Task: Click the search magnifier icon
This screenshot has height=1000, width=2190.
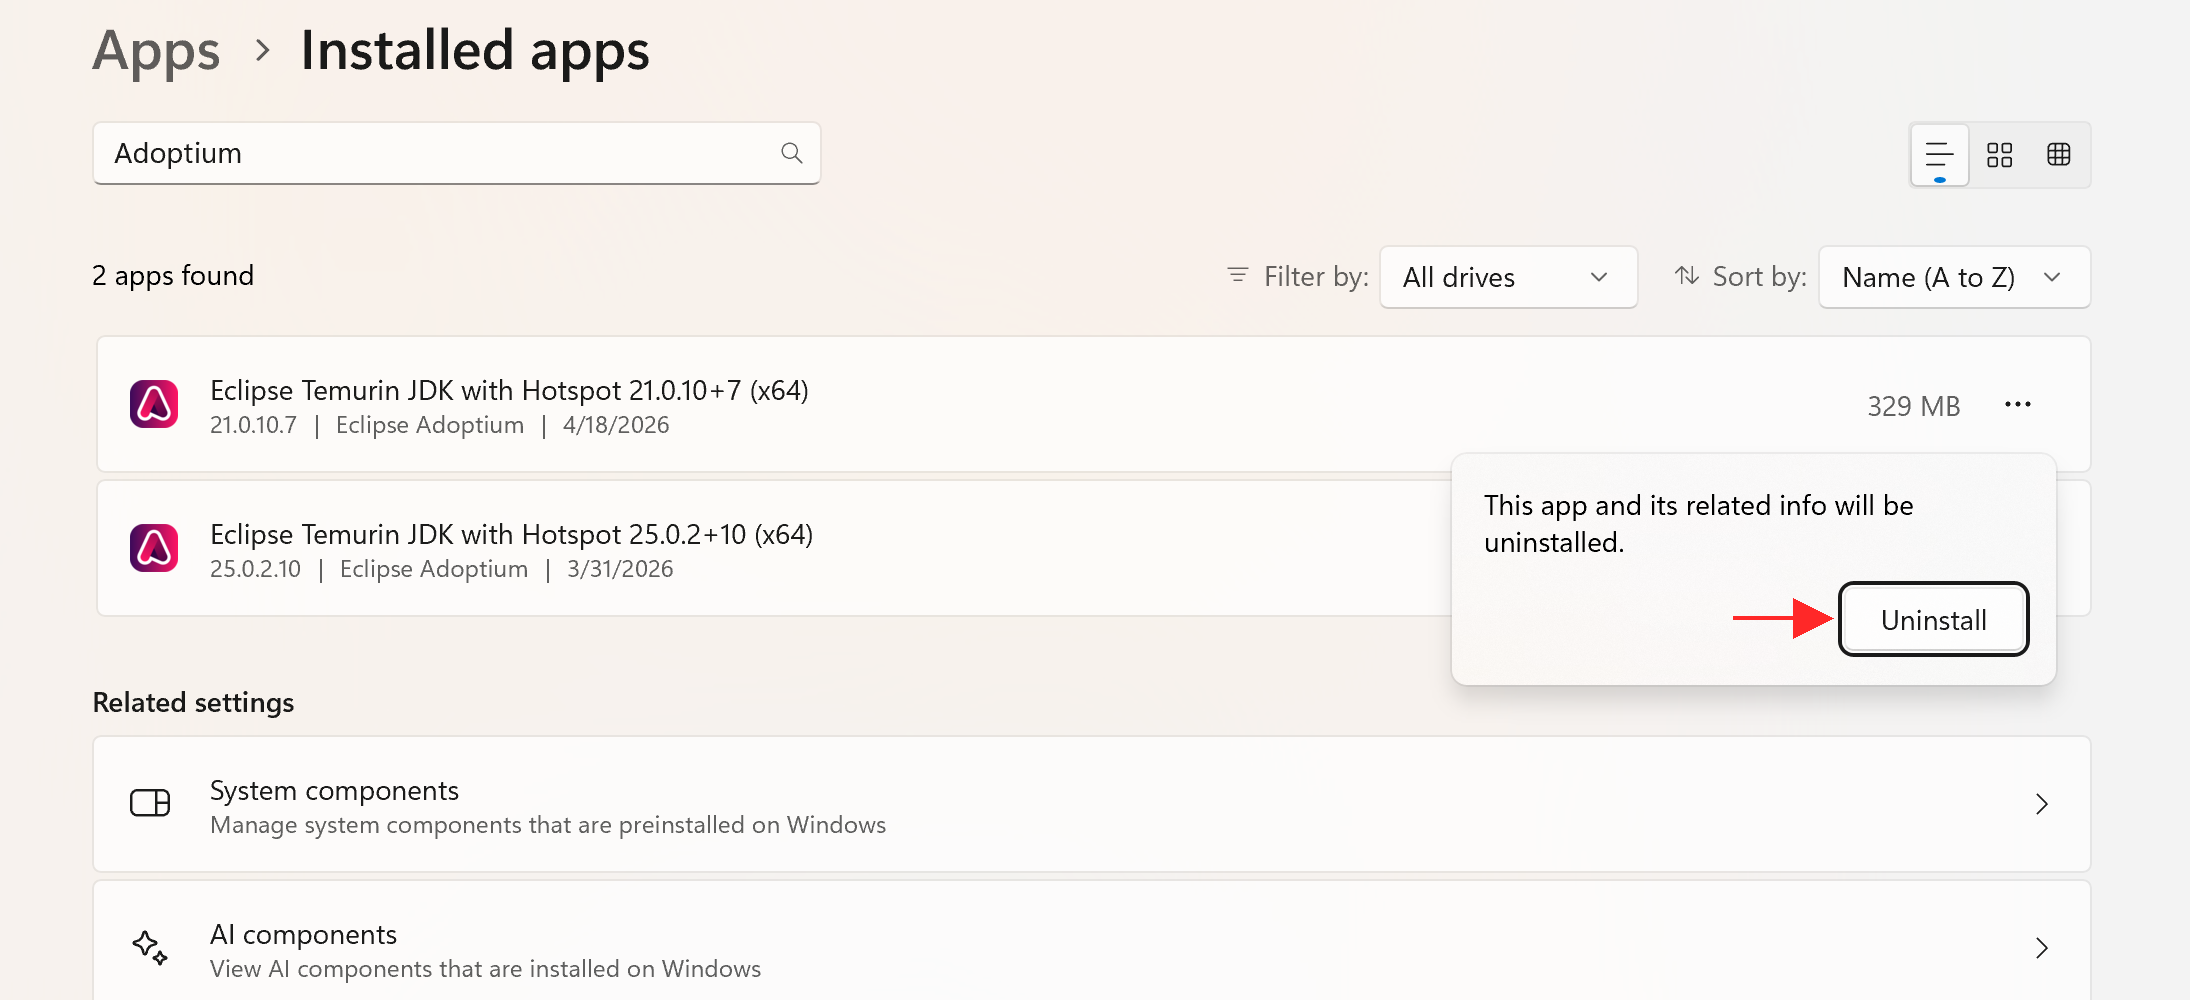Action: [791, 153]
